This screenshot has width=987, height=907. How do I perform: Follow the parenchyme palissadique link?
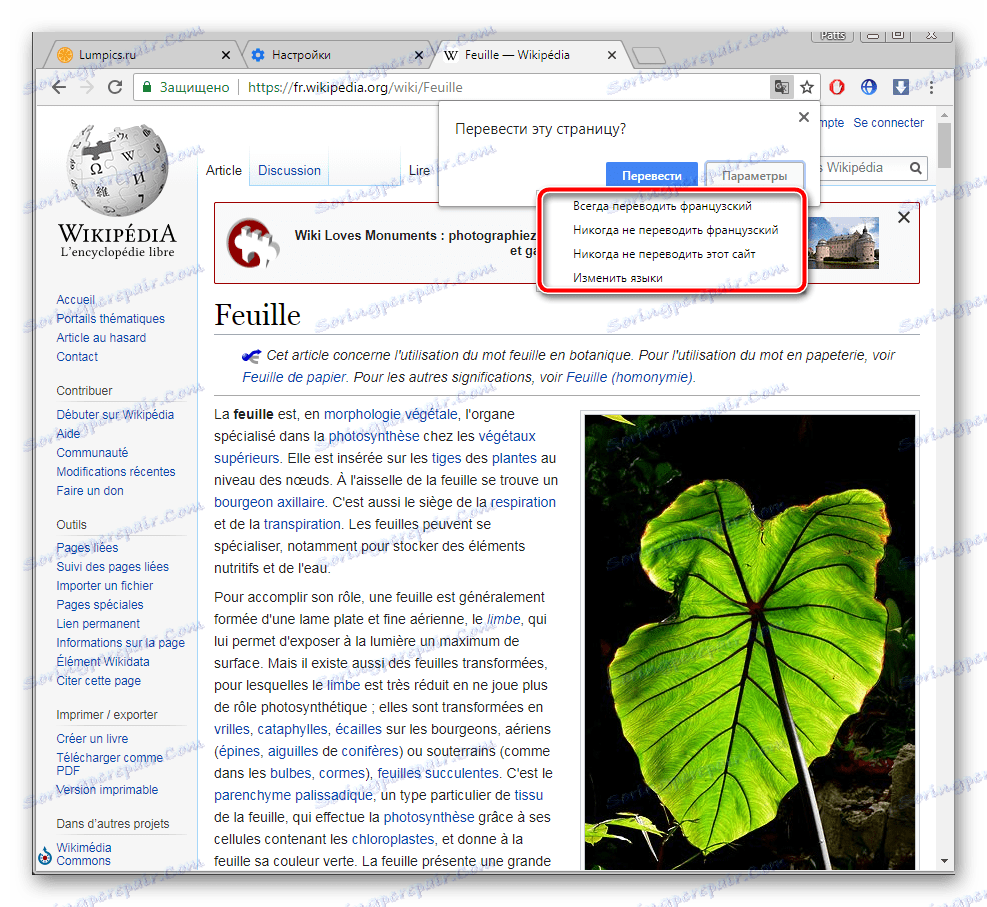(x=293, y=795)
